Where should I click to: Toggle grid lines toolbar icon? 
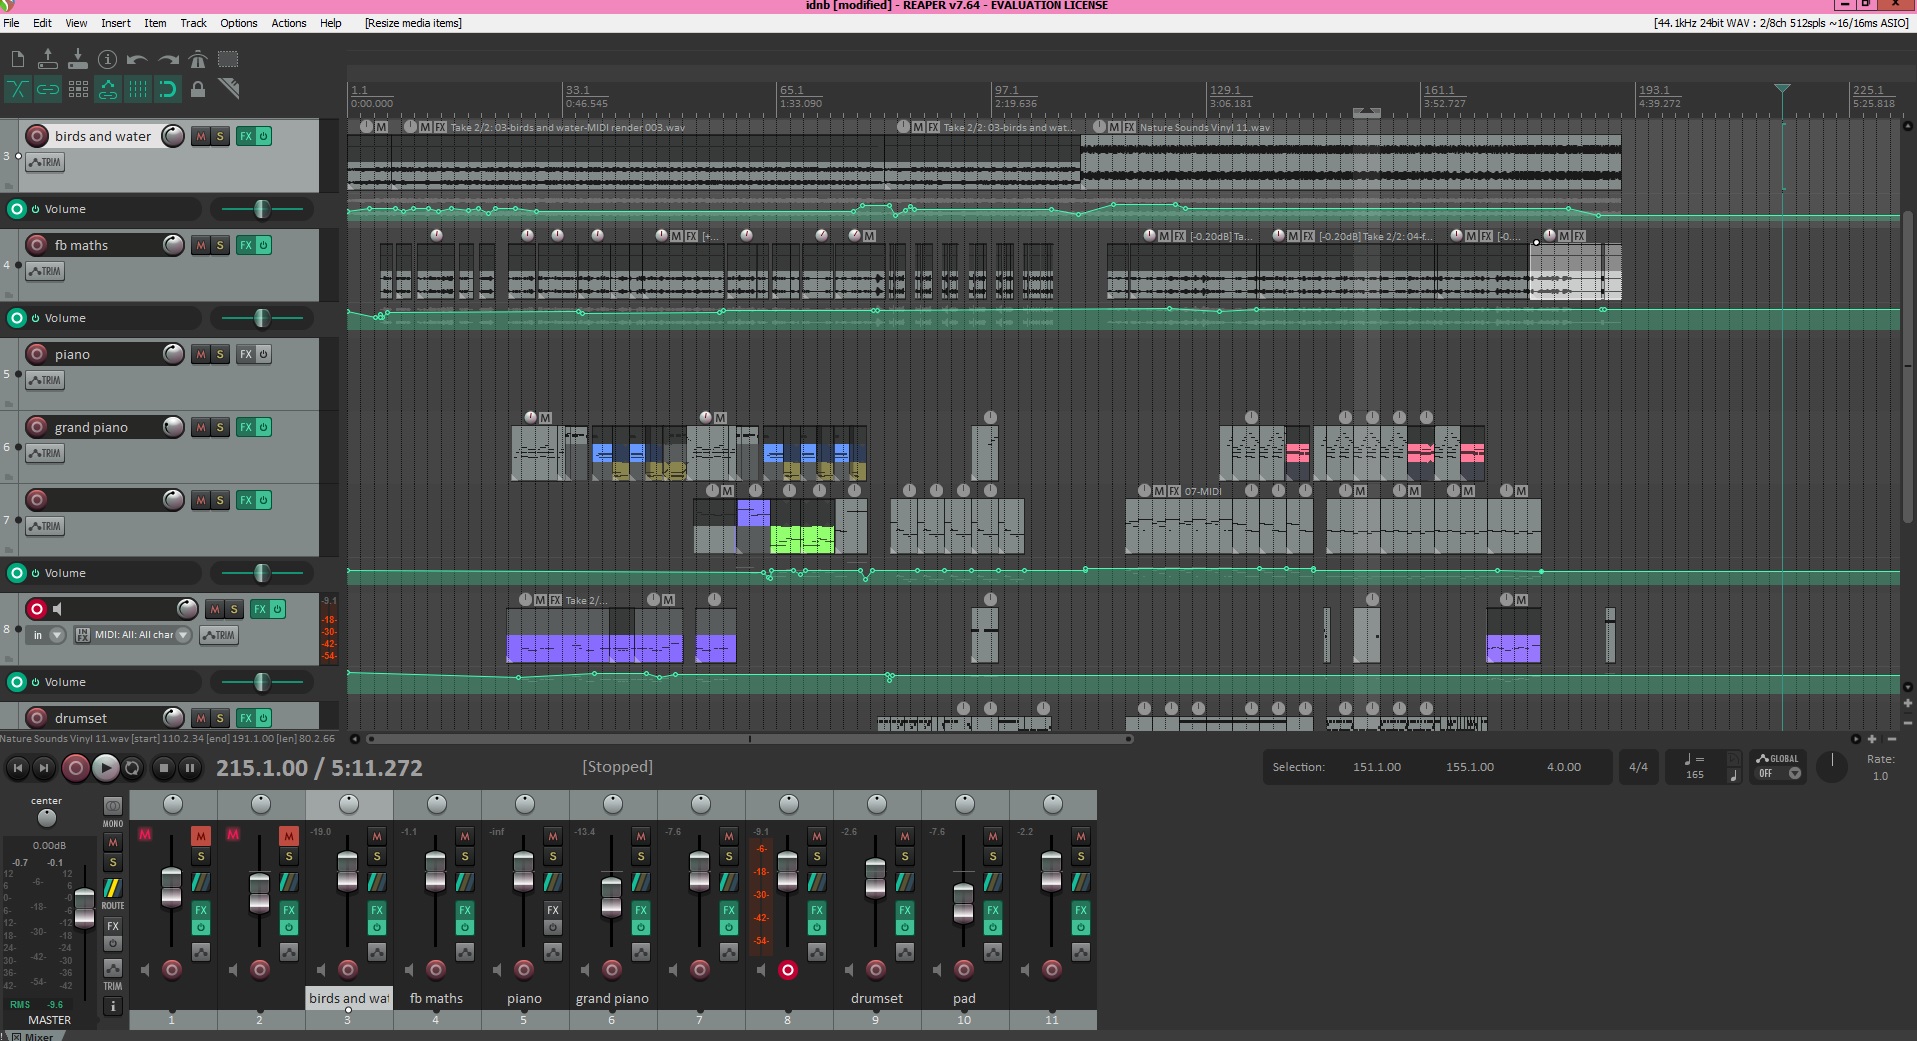[138, 89]
